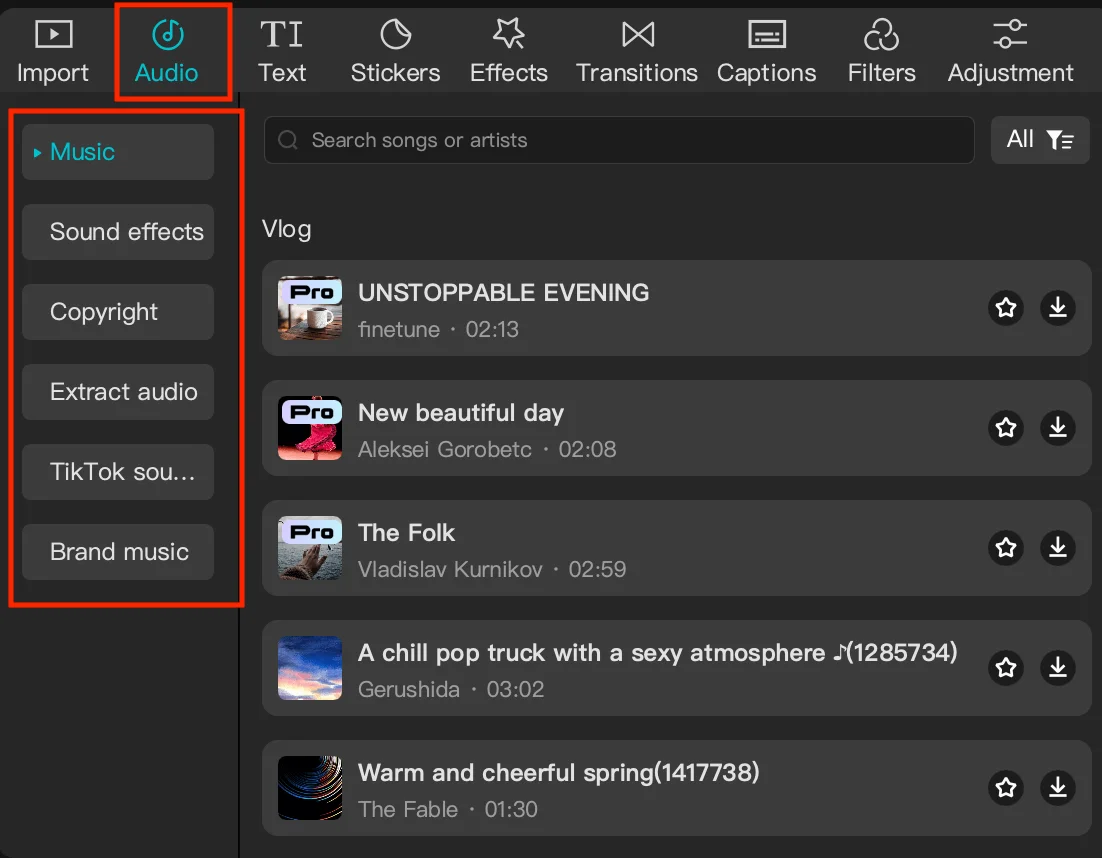1102x858 pixels.
Task: Favorite the New beautiful day track
Action: tap(1006, 428)
